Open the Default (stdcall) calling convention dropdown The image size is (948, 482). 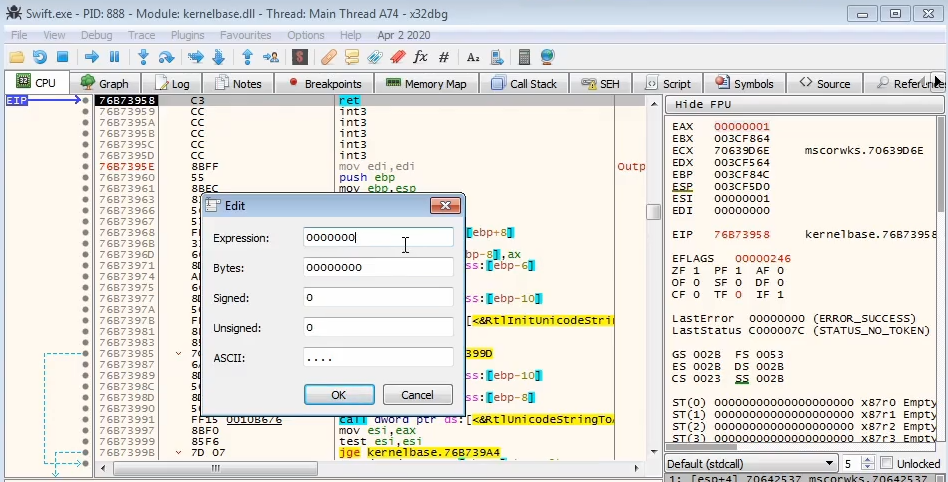tap(750, 464)
